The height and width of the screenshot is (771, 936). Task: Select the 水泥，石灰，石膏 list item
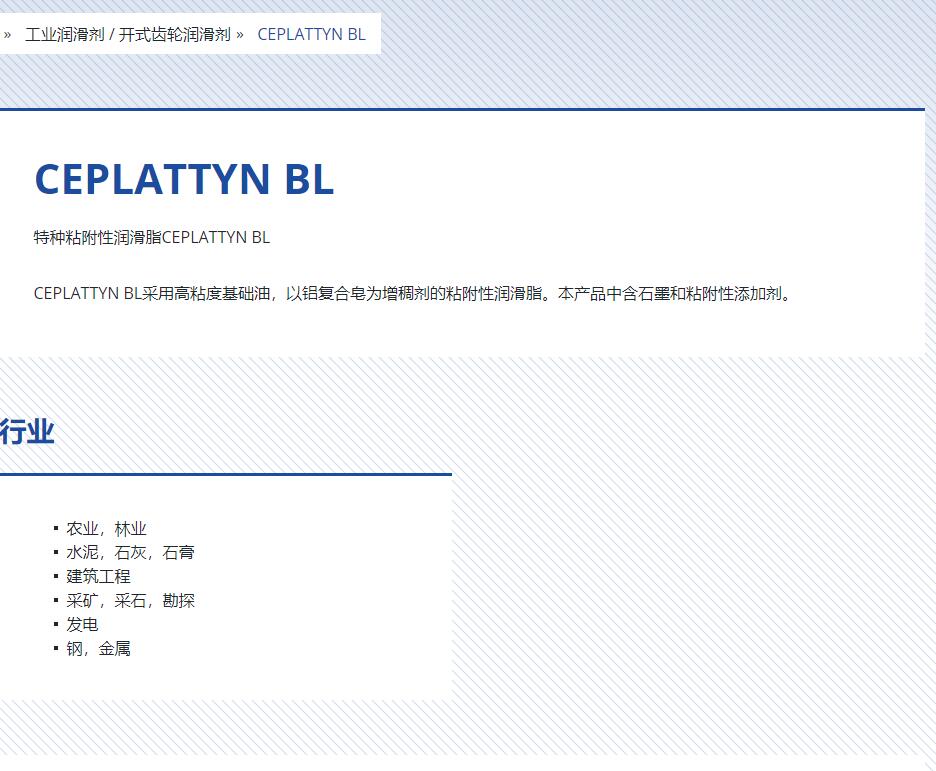pos(130,553)
